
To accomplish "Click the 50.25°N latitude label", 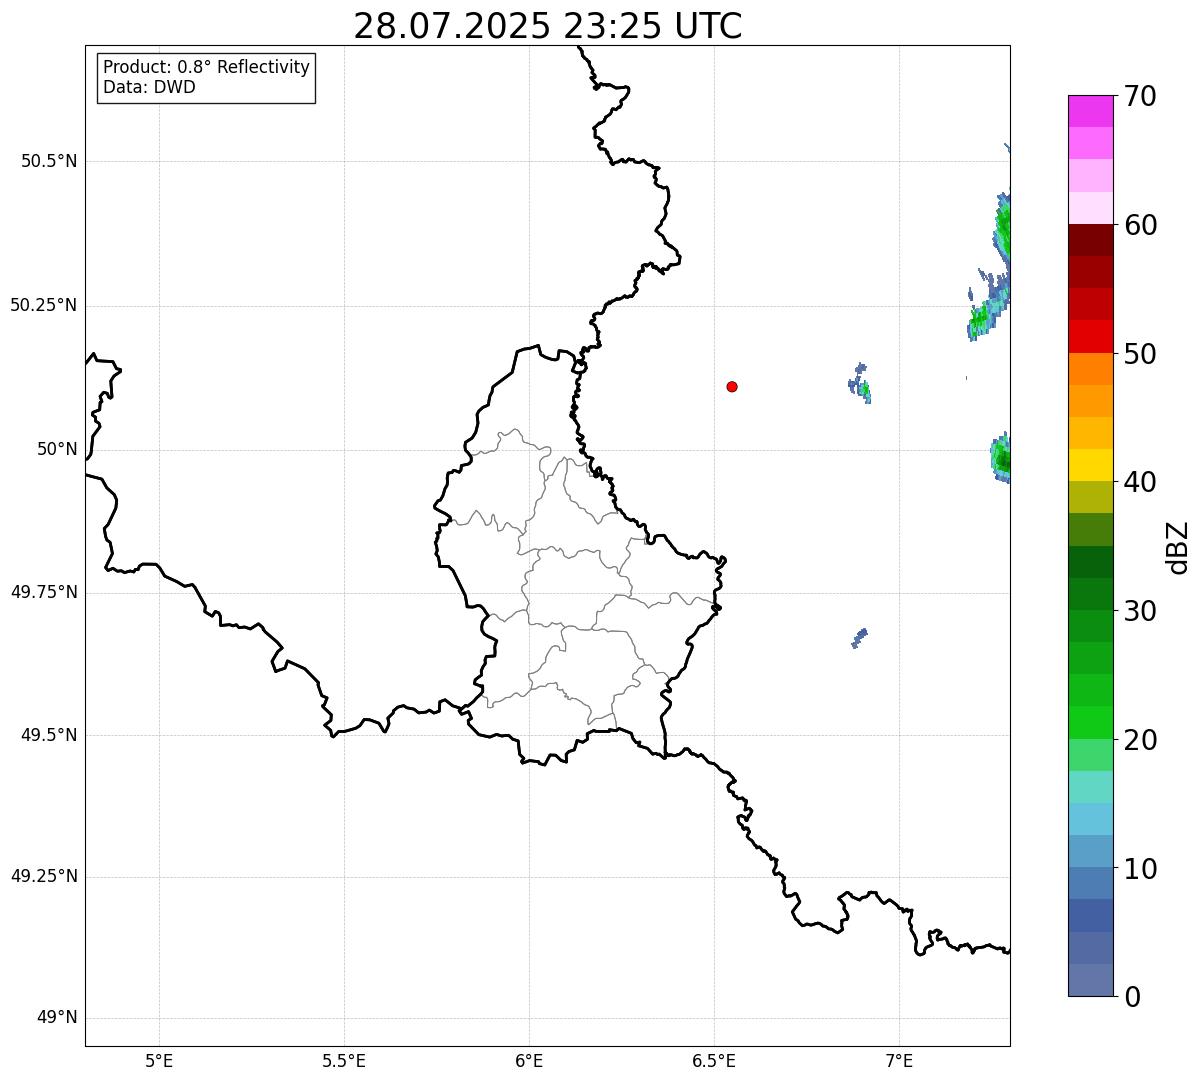I will click(x=44, y=305).
